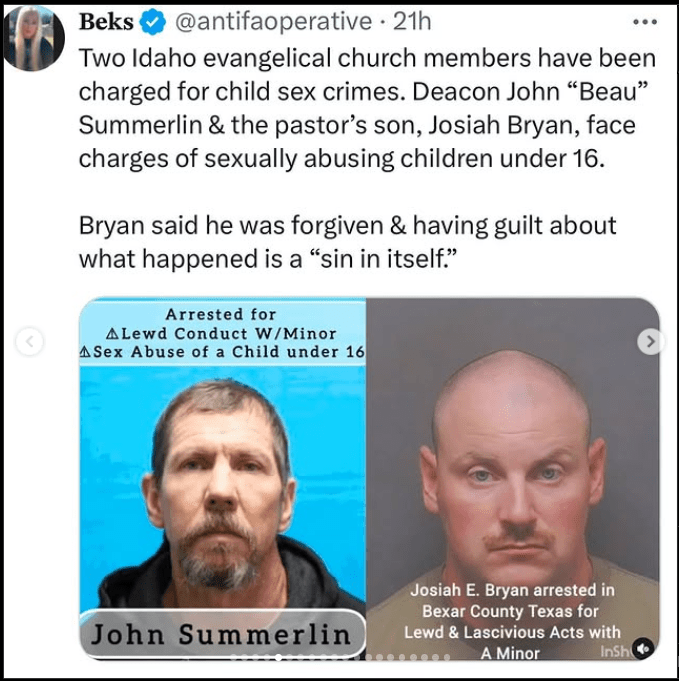Click the InShot watermark near the speaker icon
The image size is (679, 681).
point(614,651)
